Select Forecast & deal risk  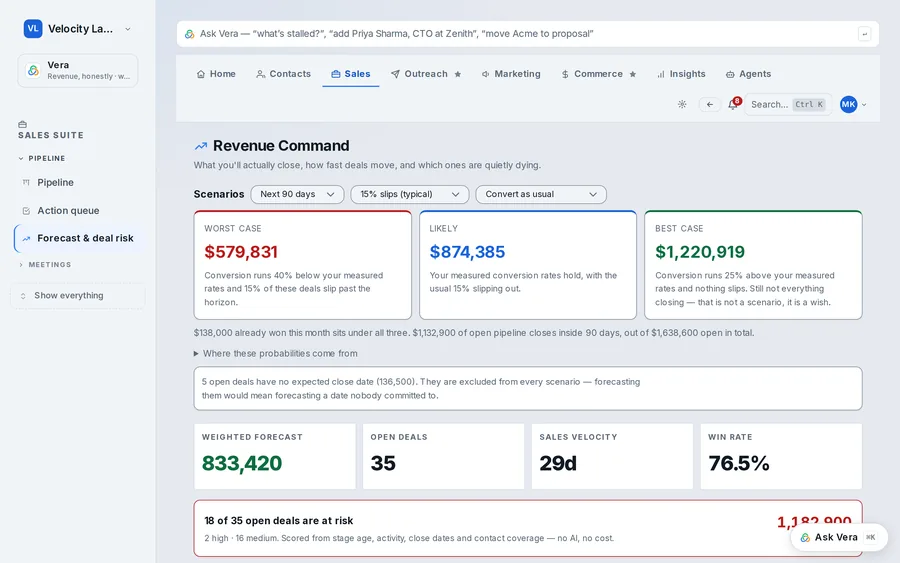click(x=78, y=238)
